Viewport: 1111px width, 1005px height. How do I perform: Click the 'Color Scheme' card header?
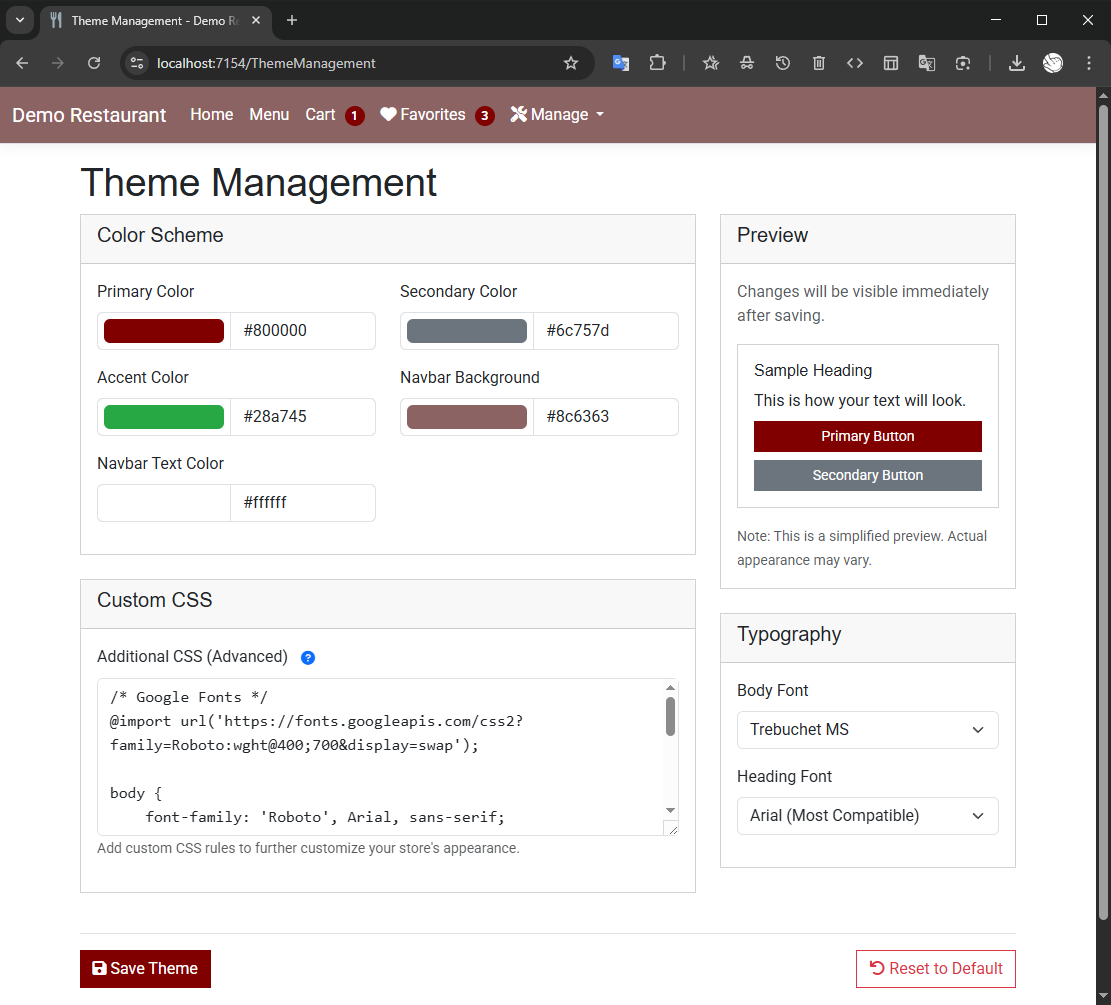coord(388,239)
